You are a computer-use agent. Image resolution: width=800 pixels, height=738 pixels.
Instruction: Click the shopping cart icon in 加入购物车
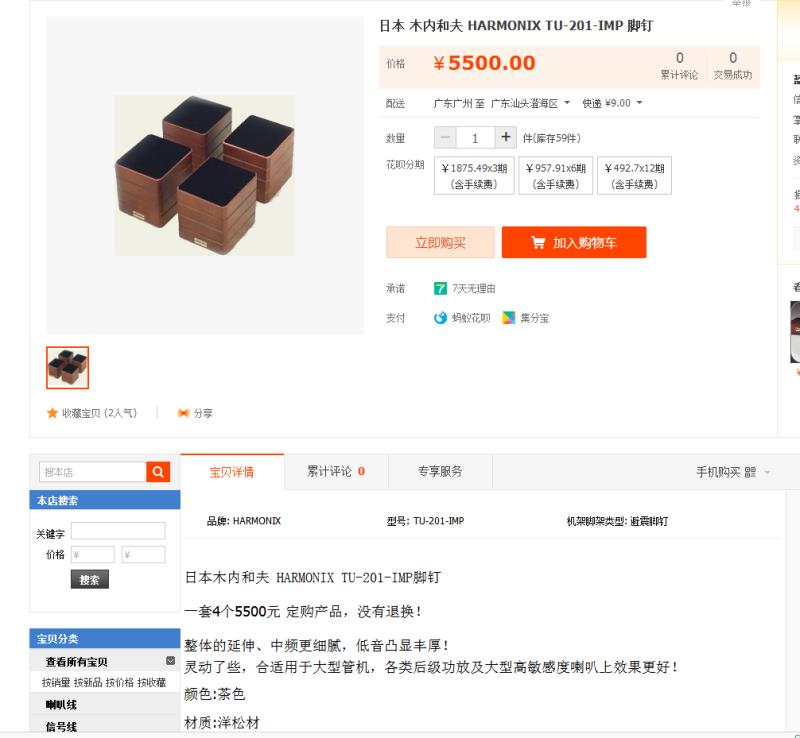click(538, 242)
